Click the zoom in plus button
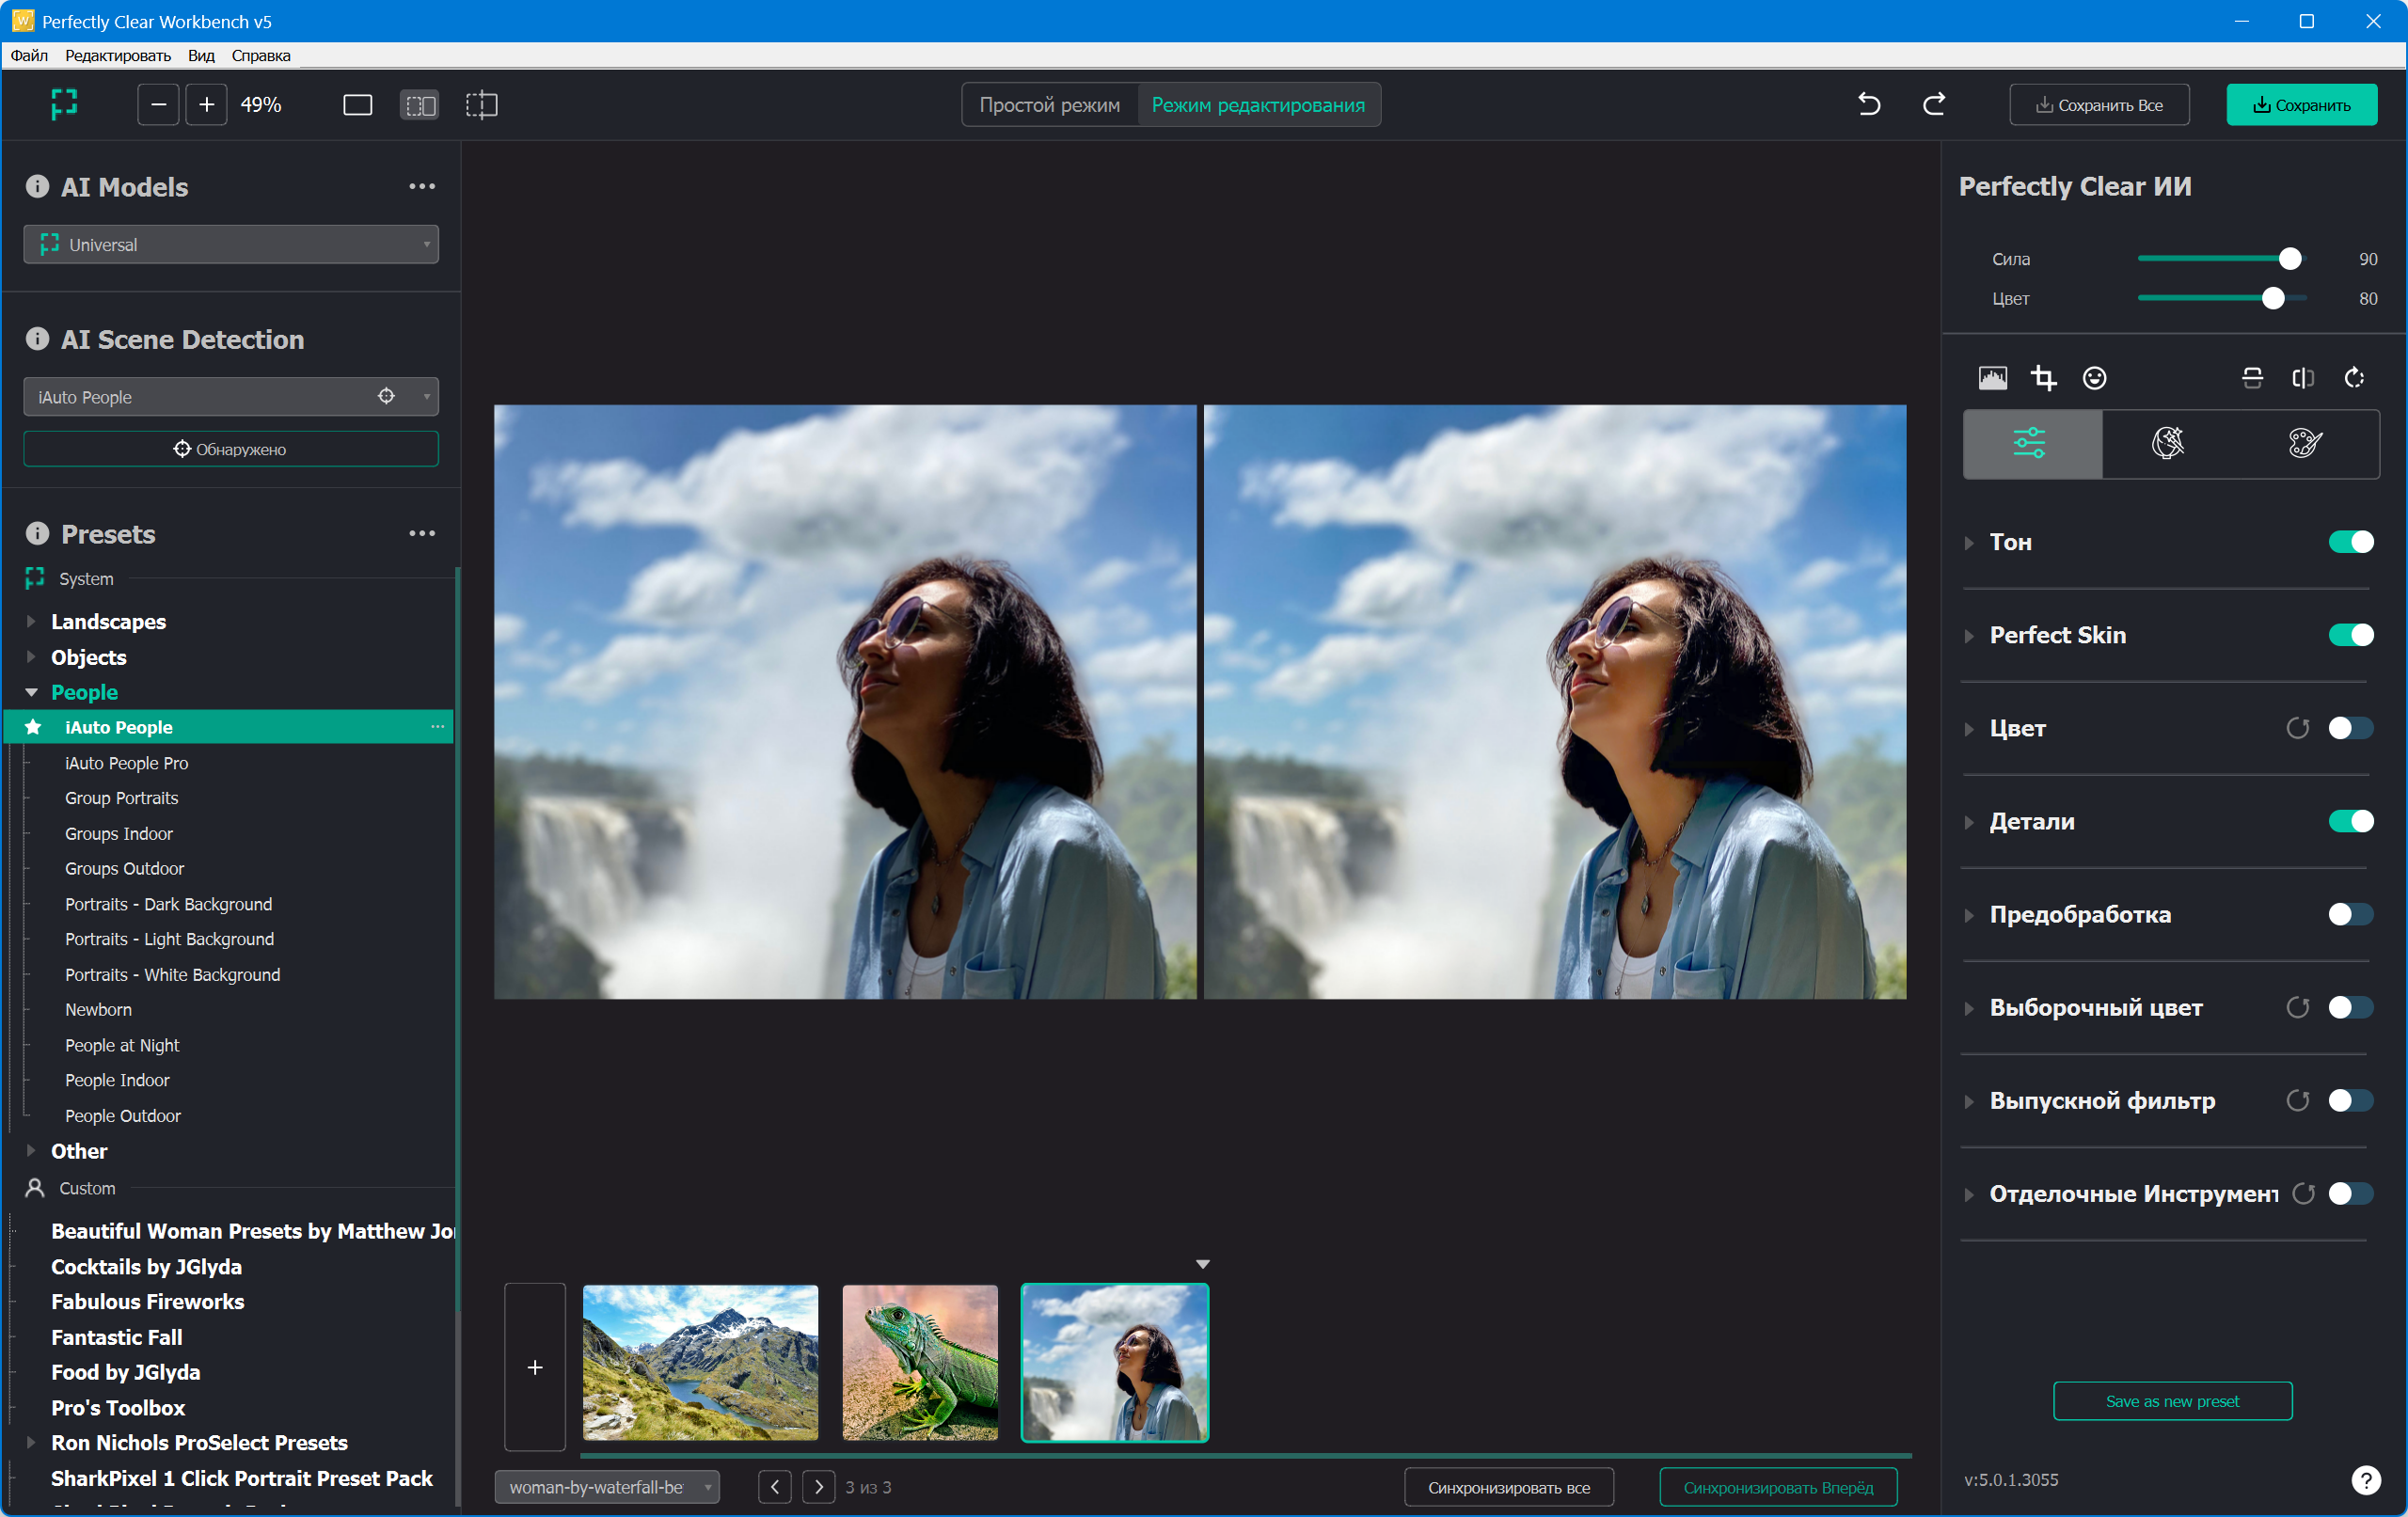 point(206,105)
